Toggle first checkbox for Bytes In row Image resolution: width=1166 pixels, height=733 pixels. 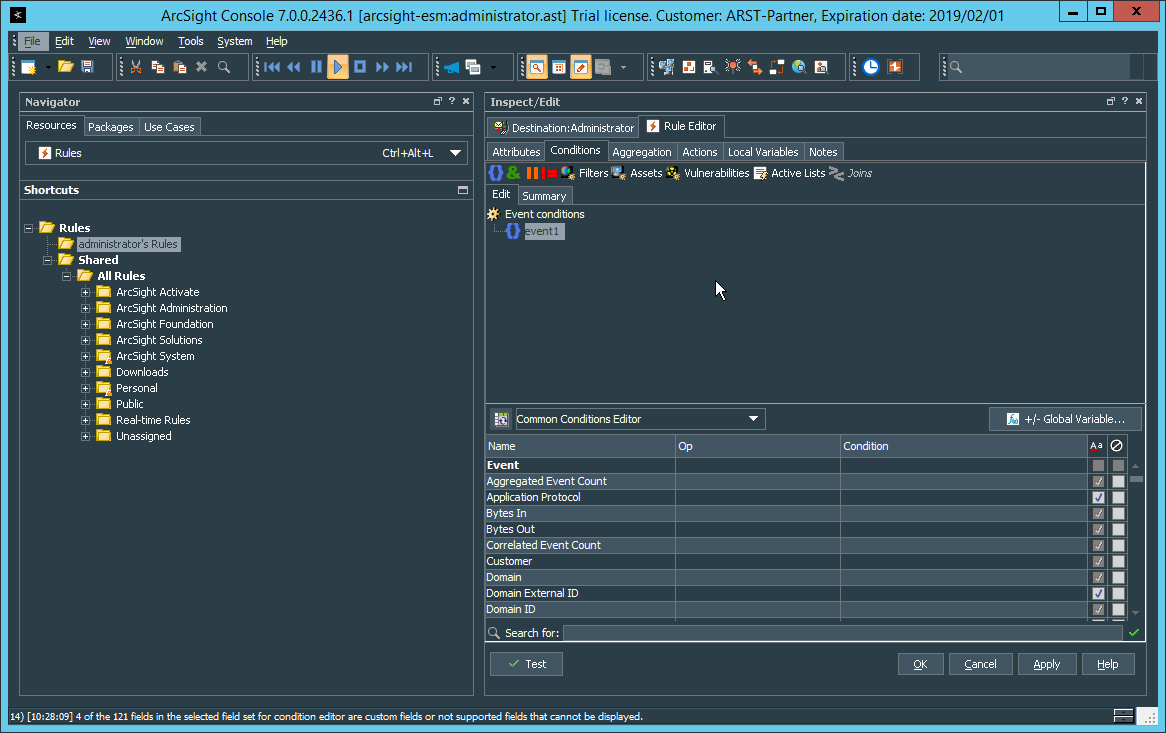pyautogui.click(x=1098, y=514)
